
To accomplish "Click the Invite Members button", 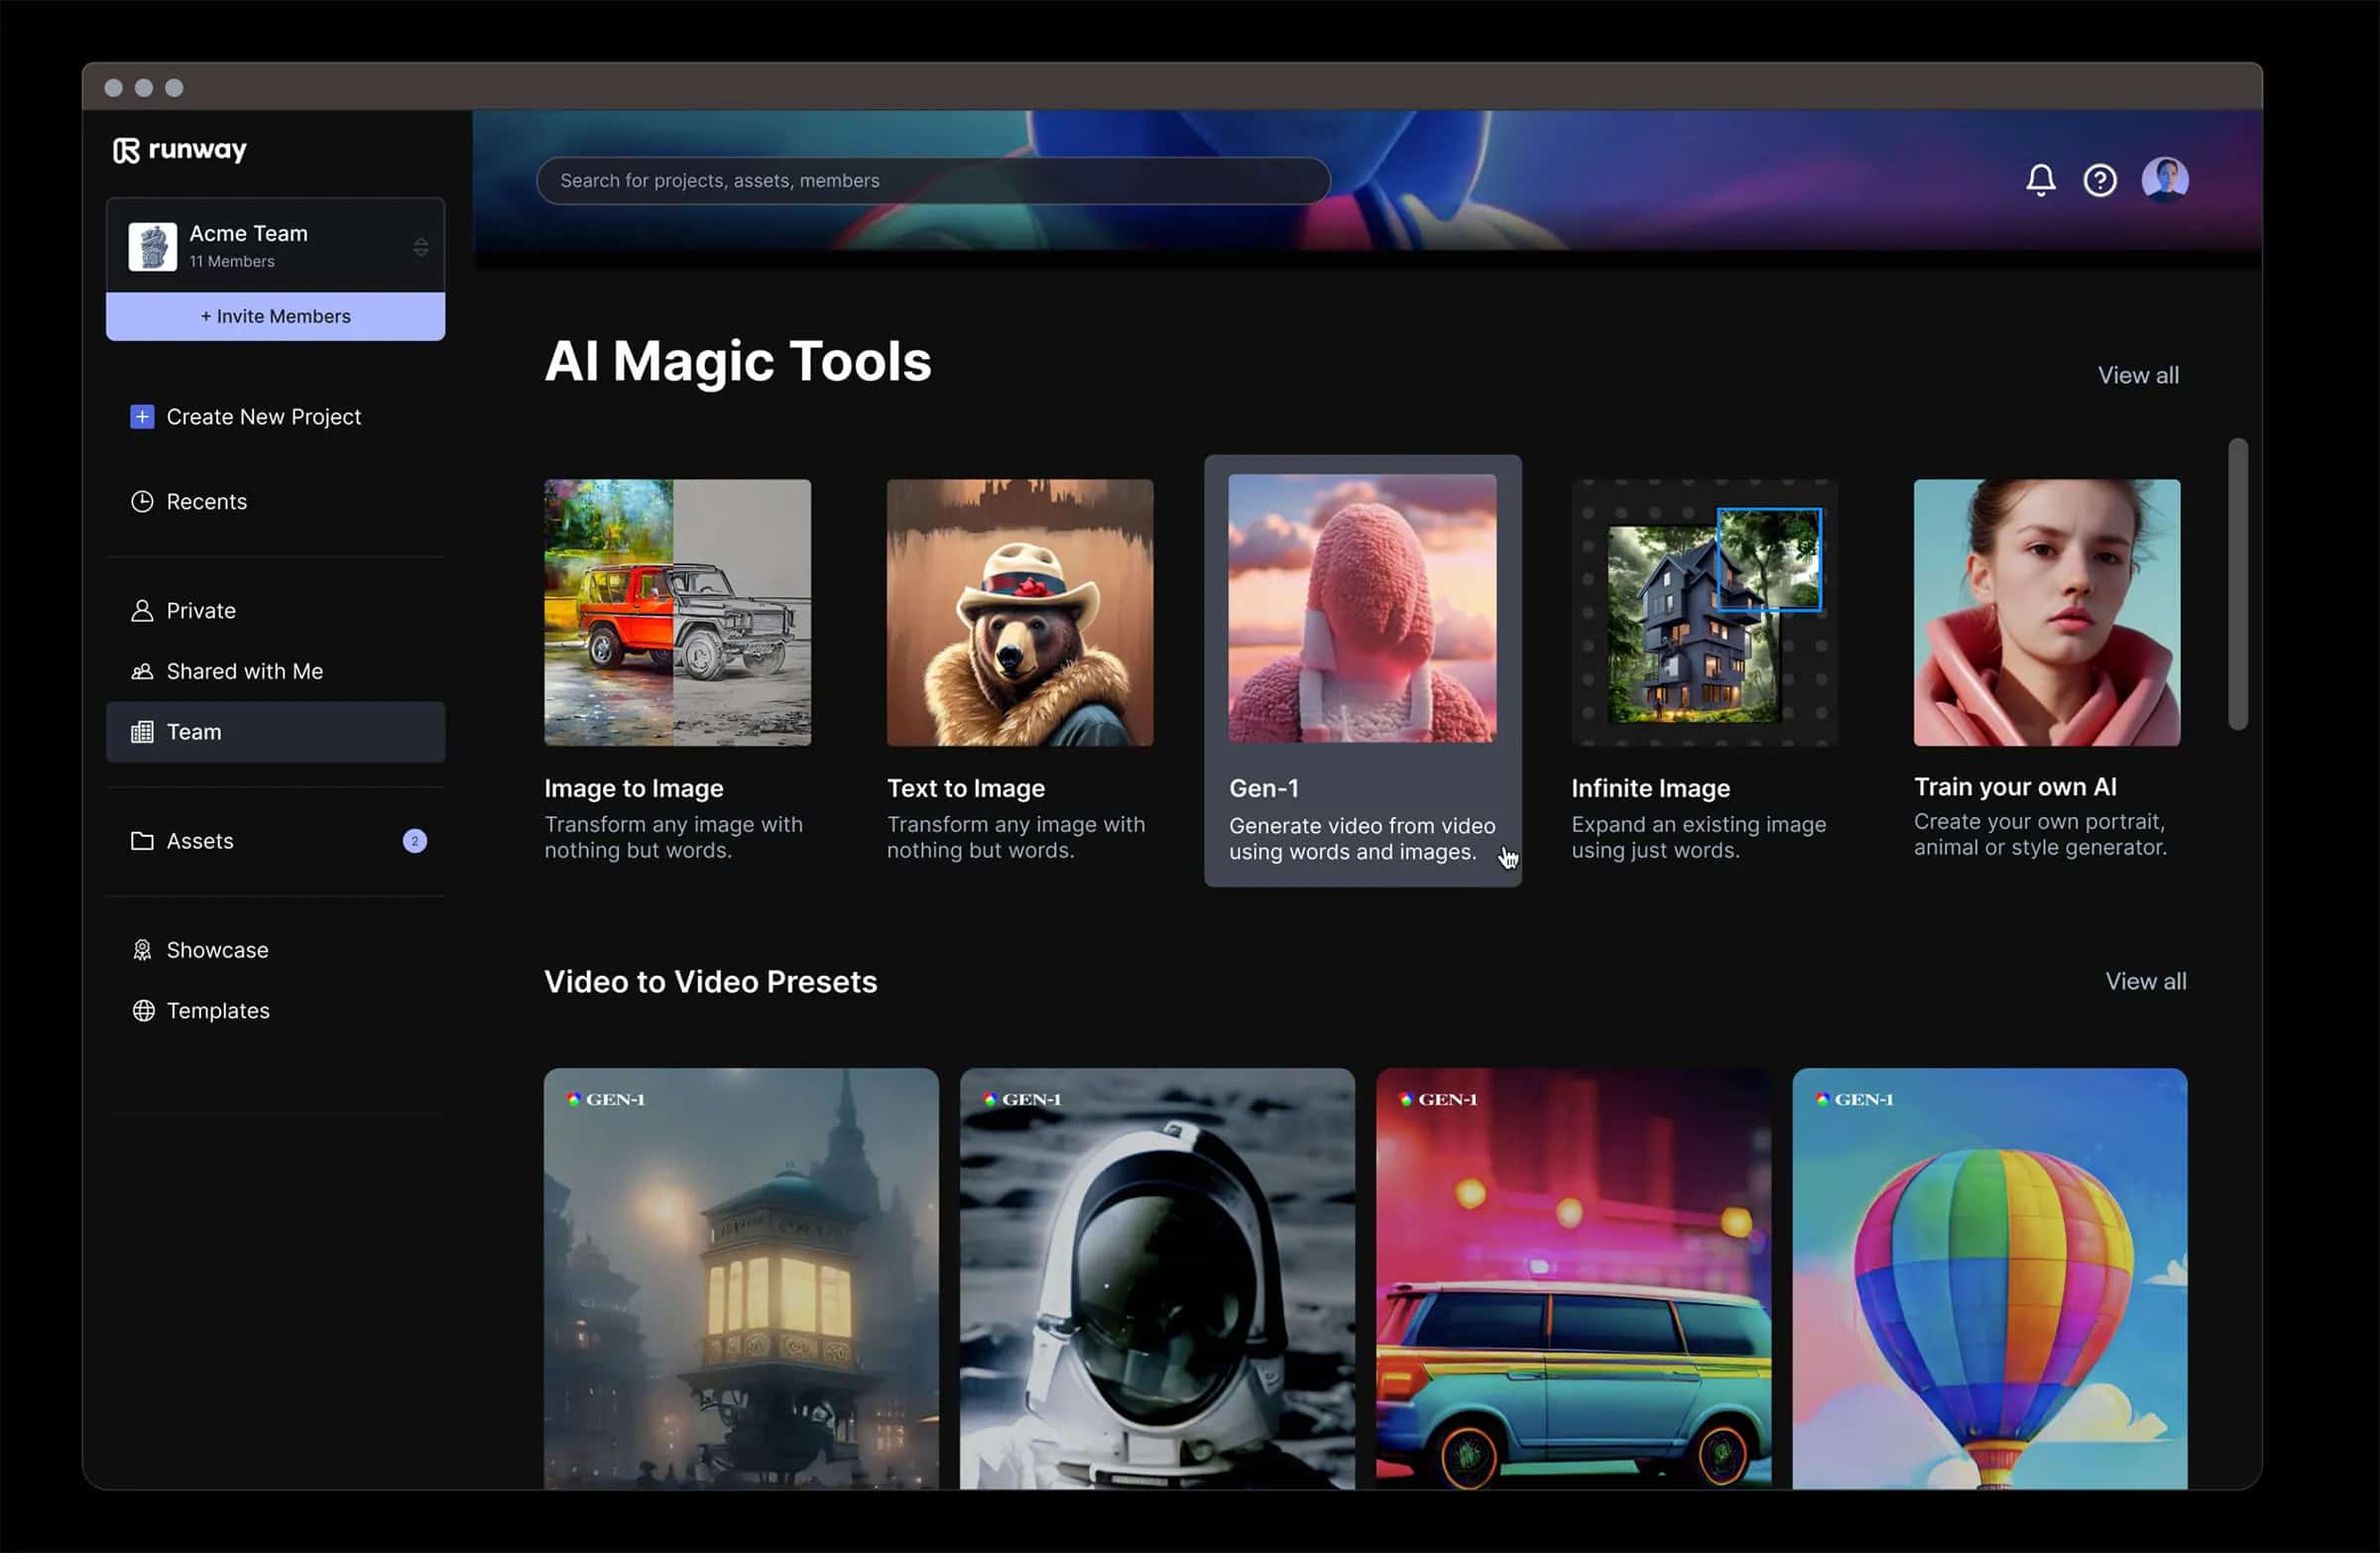I will tap(275, 316).
